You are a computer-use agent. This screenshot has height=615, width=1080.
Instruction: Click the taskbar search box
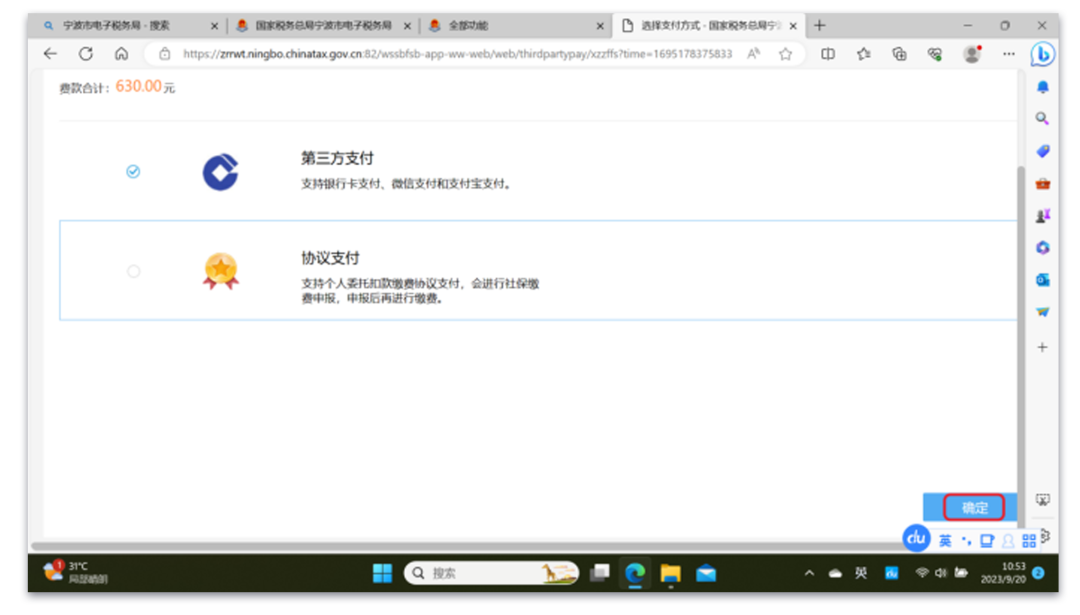[x=492, y=573]
